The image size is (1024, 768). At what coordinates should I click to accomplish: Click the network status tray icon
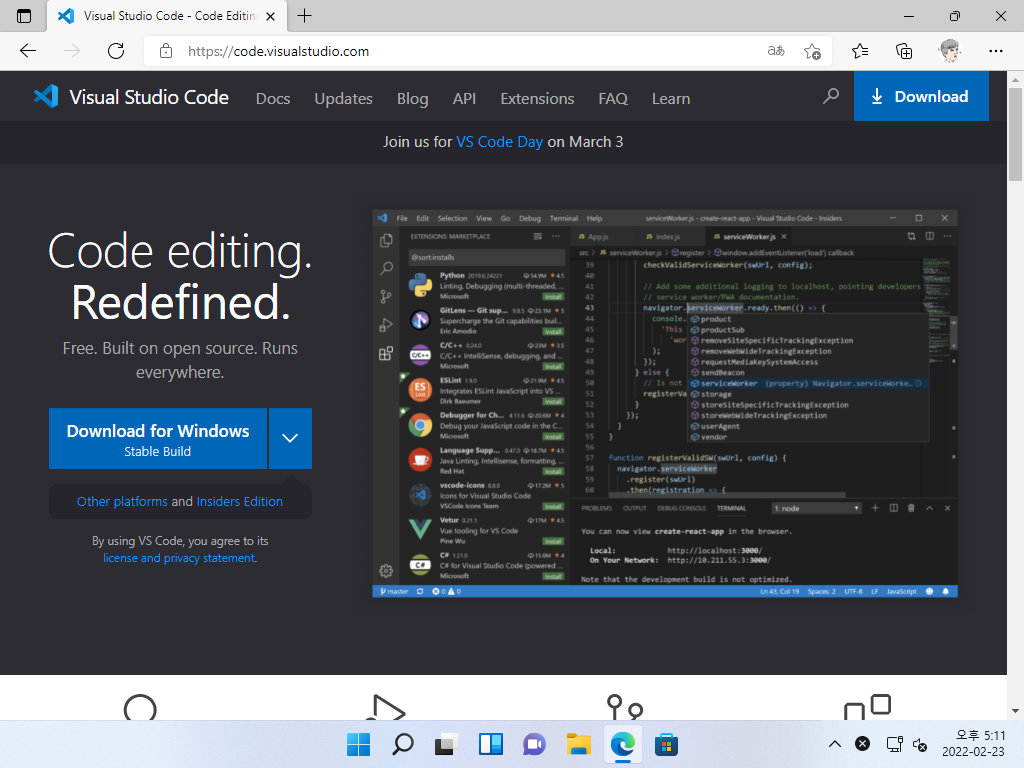(894, 744)
